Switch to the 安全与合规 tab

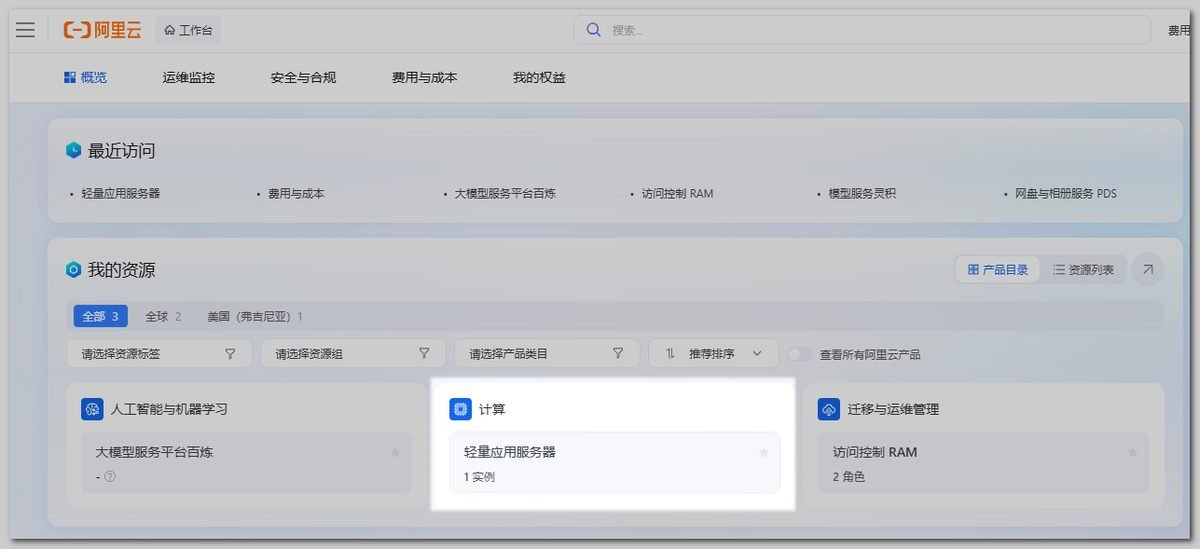pos(303,77)
